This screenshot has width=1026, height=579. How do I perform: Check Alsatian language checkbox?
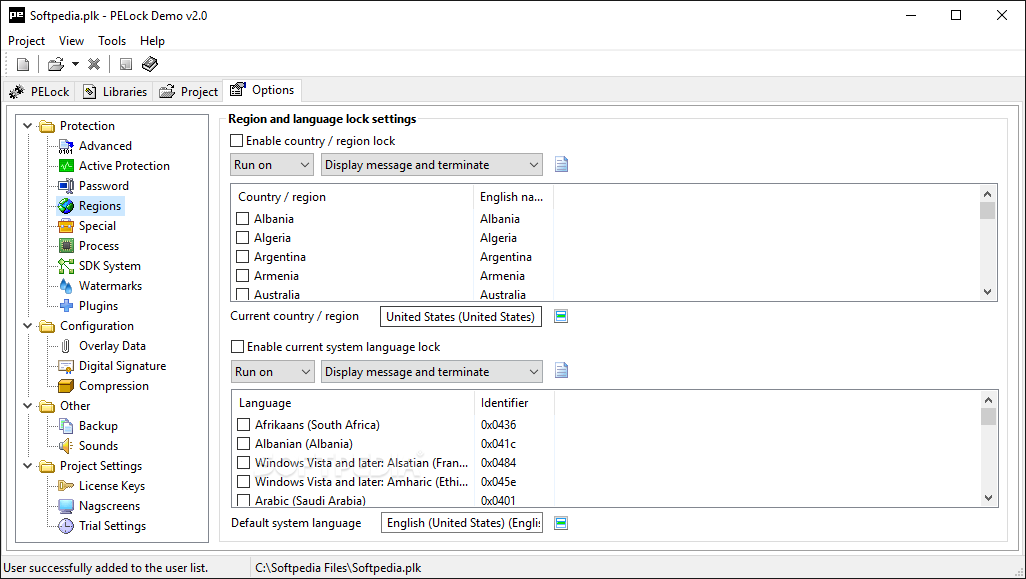coord(243,463)
